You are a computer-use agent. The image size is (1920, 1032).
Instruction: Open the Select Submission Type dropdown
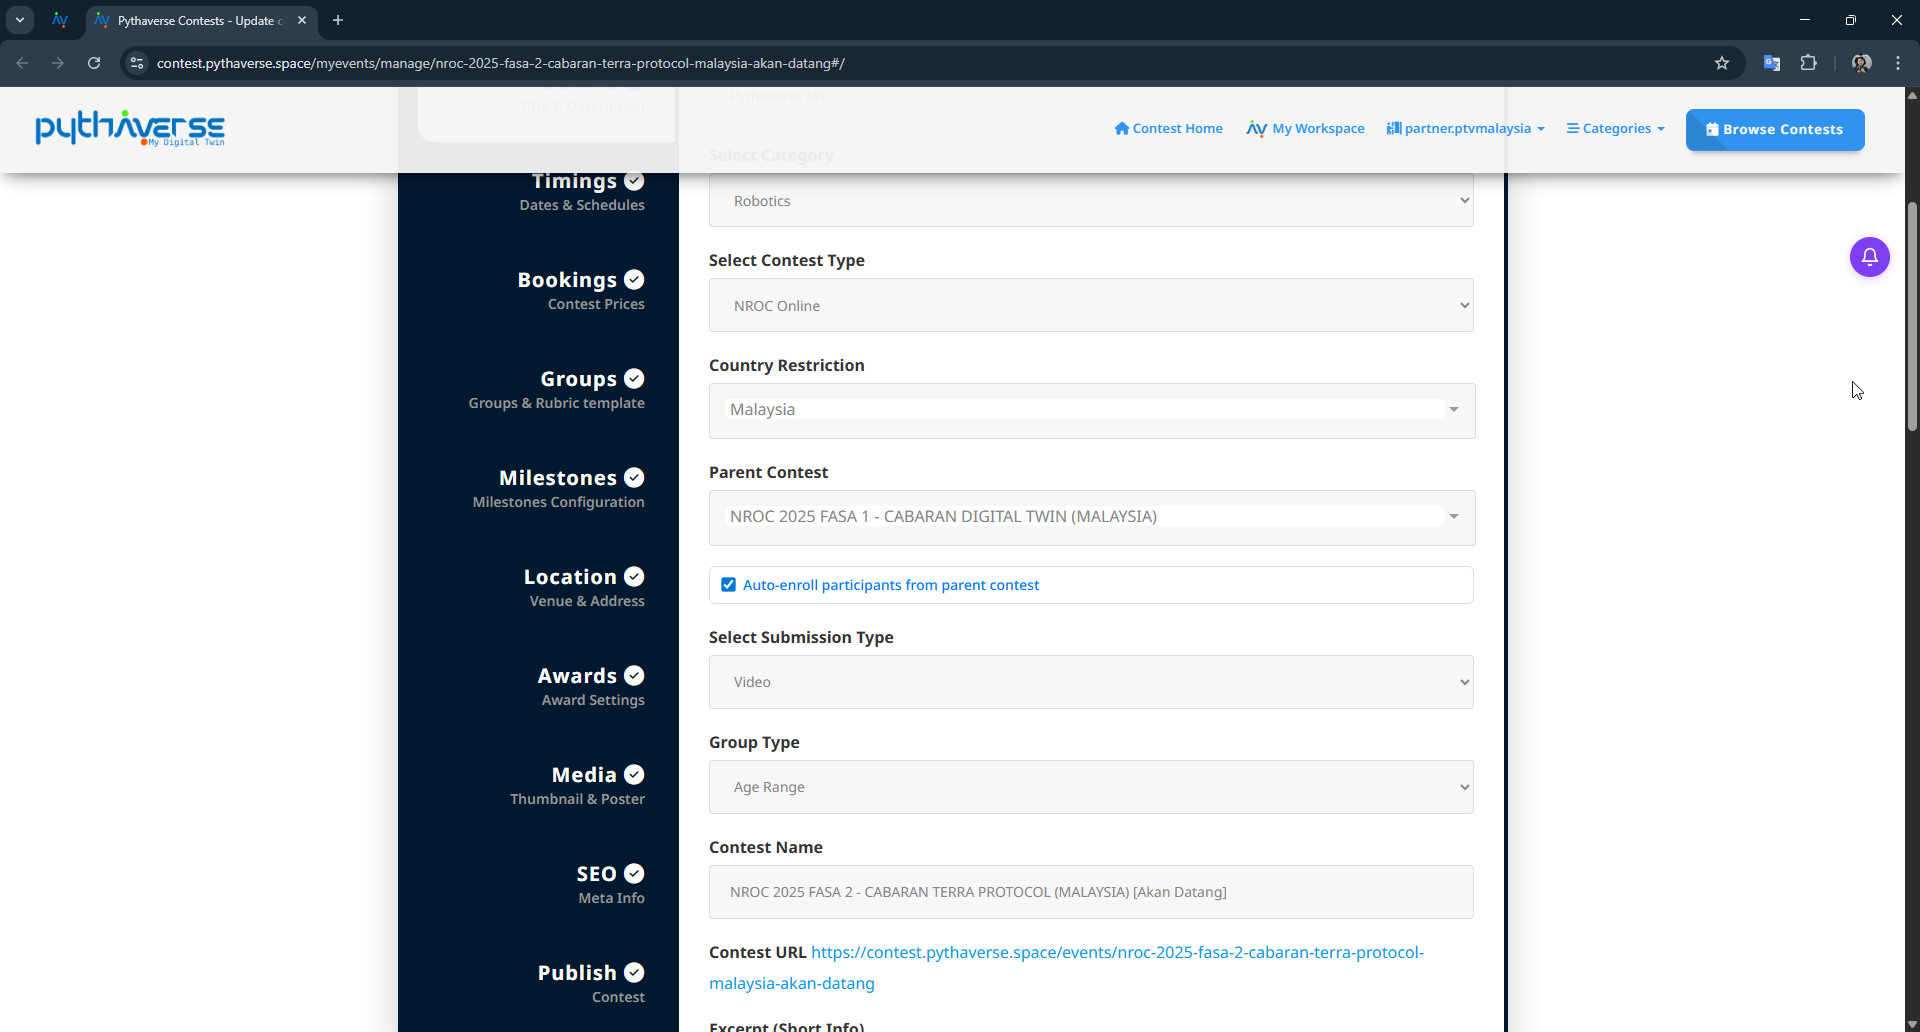(1091, 682)
